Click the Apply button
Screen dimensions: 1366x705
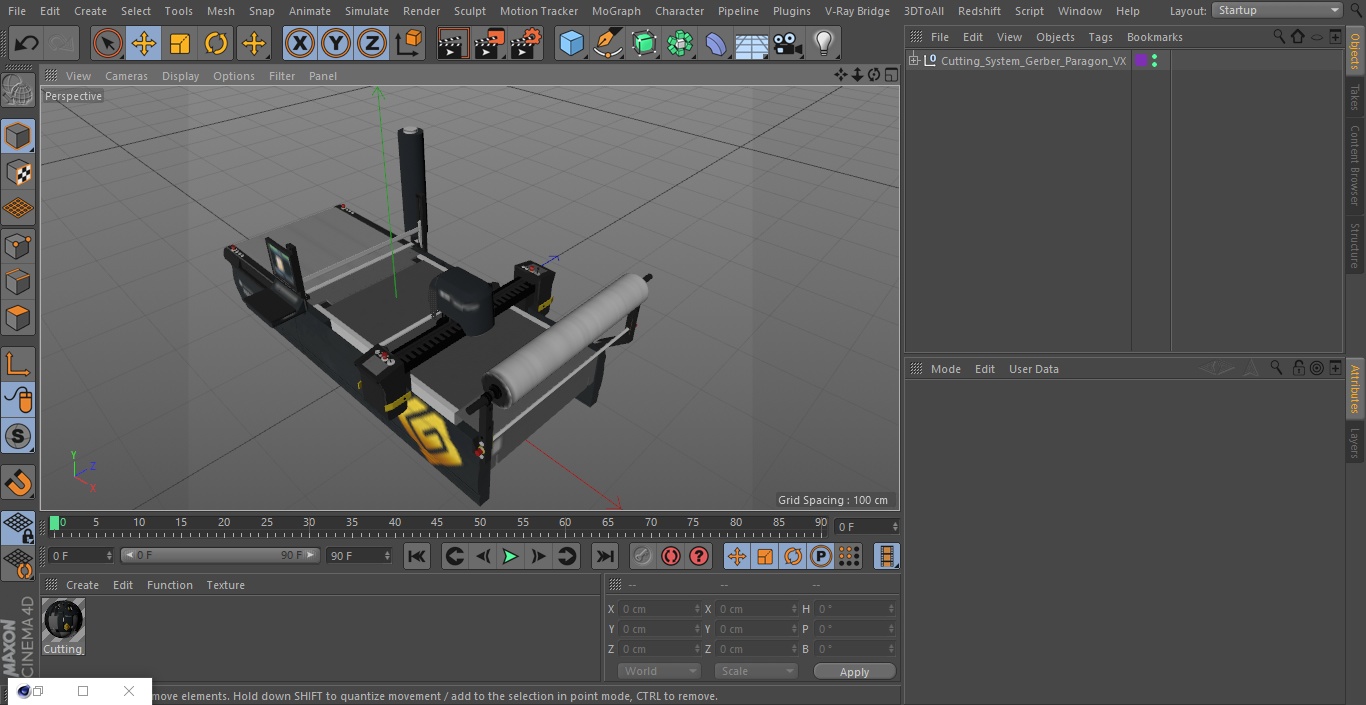[854, 672]
